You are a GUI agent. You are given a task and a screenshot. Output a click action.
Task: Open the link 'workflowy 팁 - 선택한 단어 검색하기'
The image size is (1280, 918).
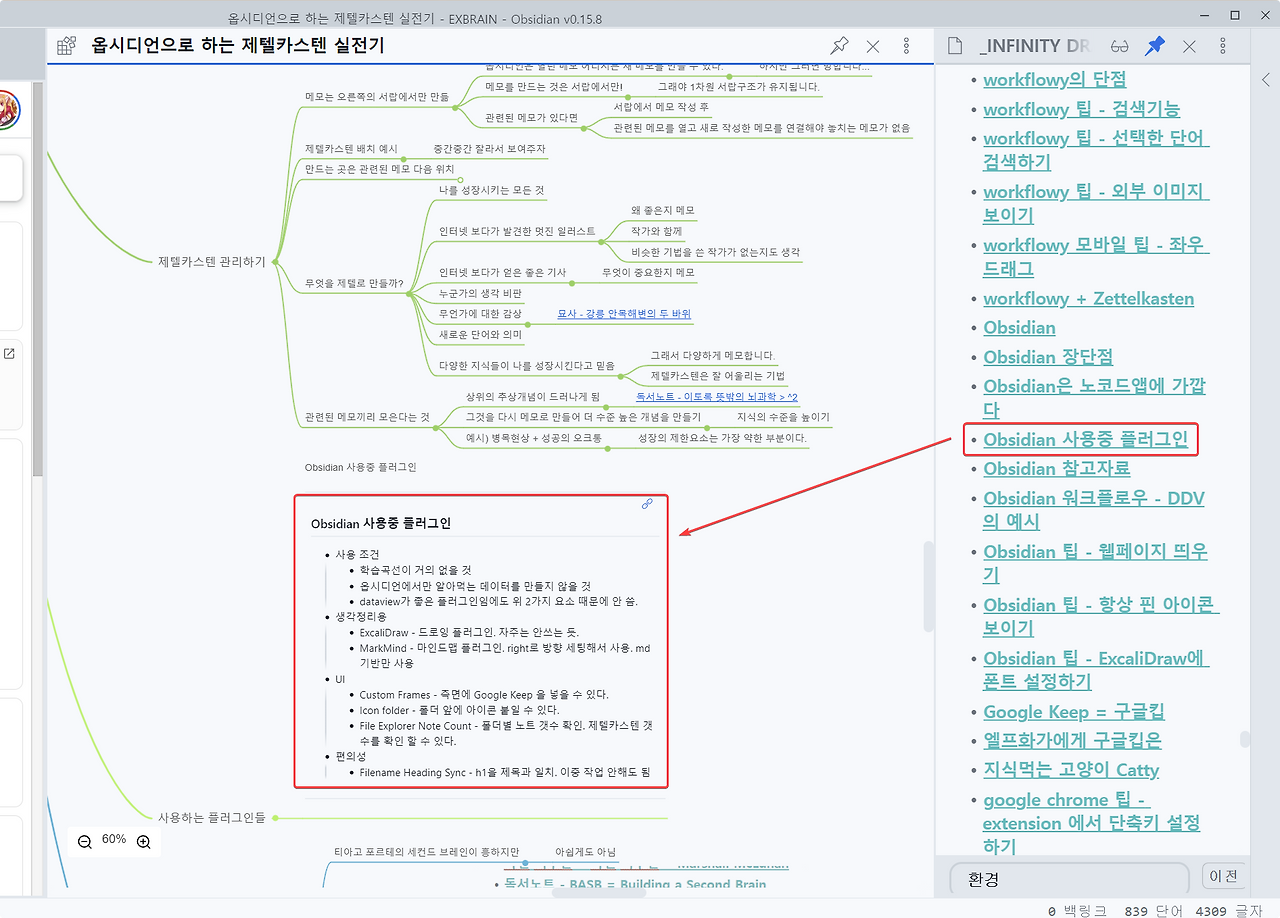[1096, 150]
